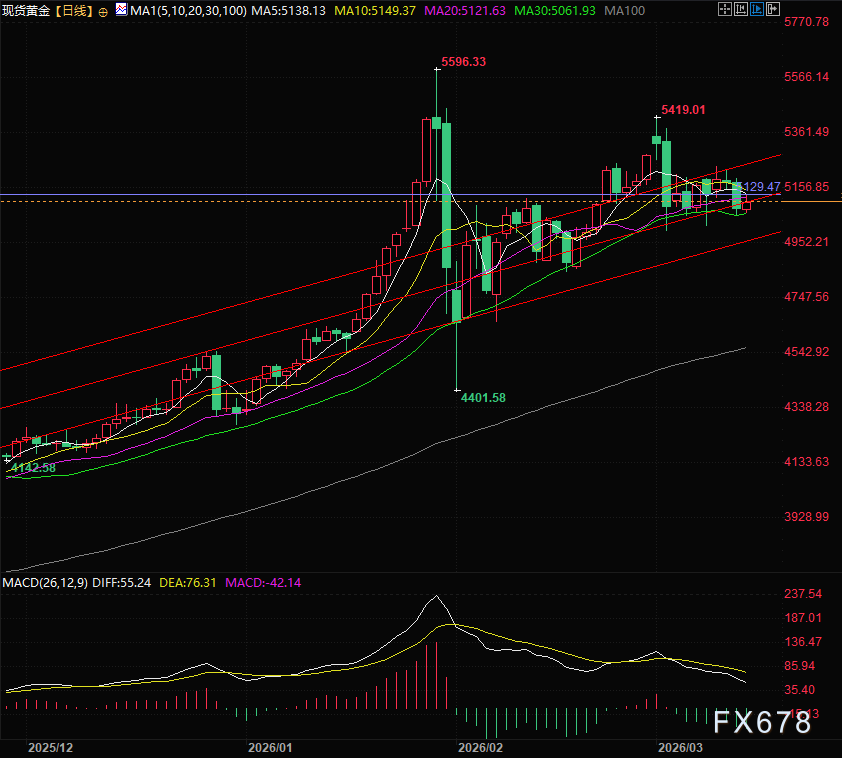Screen dimensions: 842x758
Task: Click the FX678 watermark logo
Action: [x=761, y=723]
